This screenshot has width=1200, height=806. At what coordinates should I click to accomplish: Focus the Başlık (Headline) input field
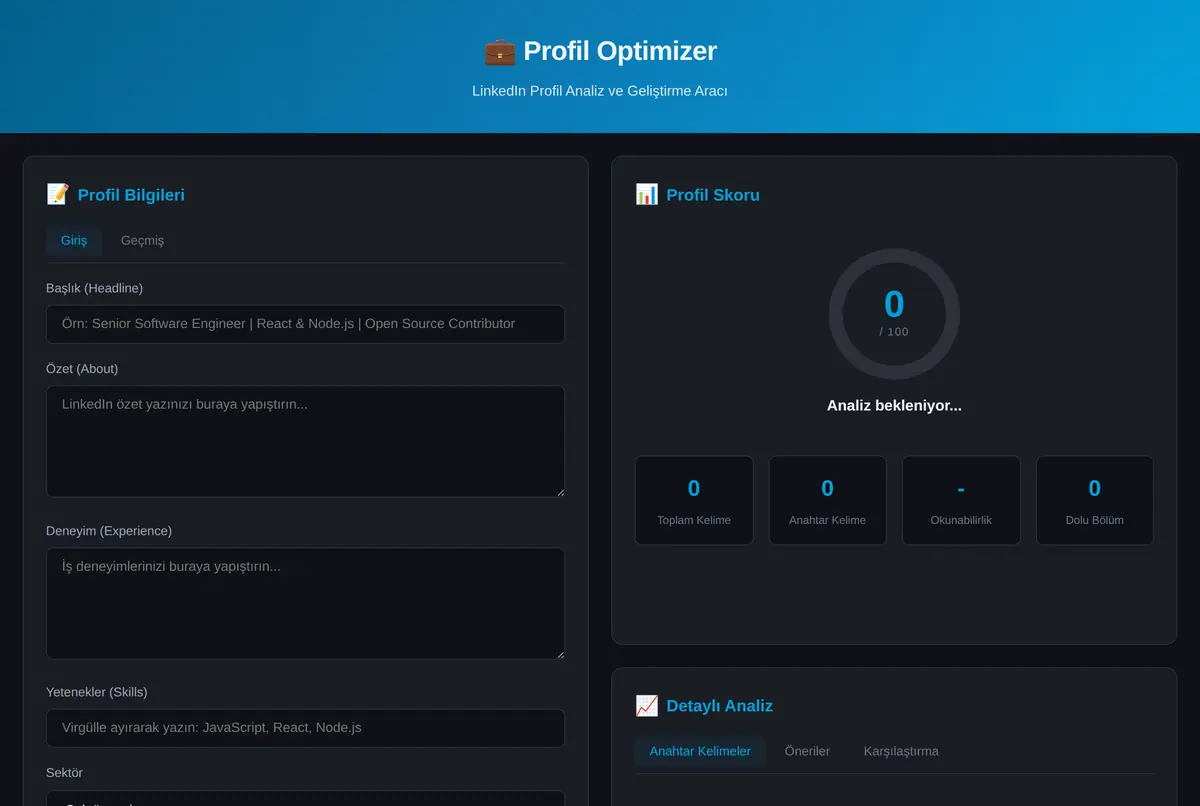(x=305, y=324)
